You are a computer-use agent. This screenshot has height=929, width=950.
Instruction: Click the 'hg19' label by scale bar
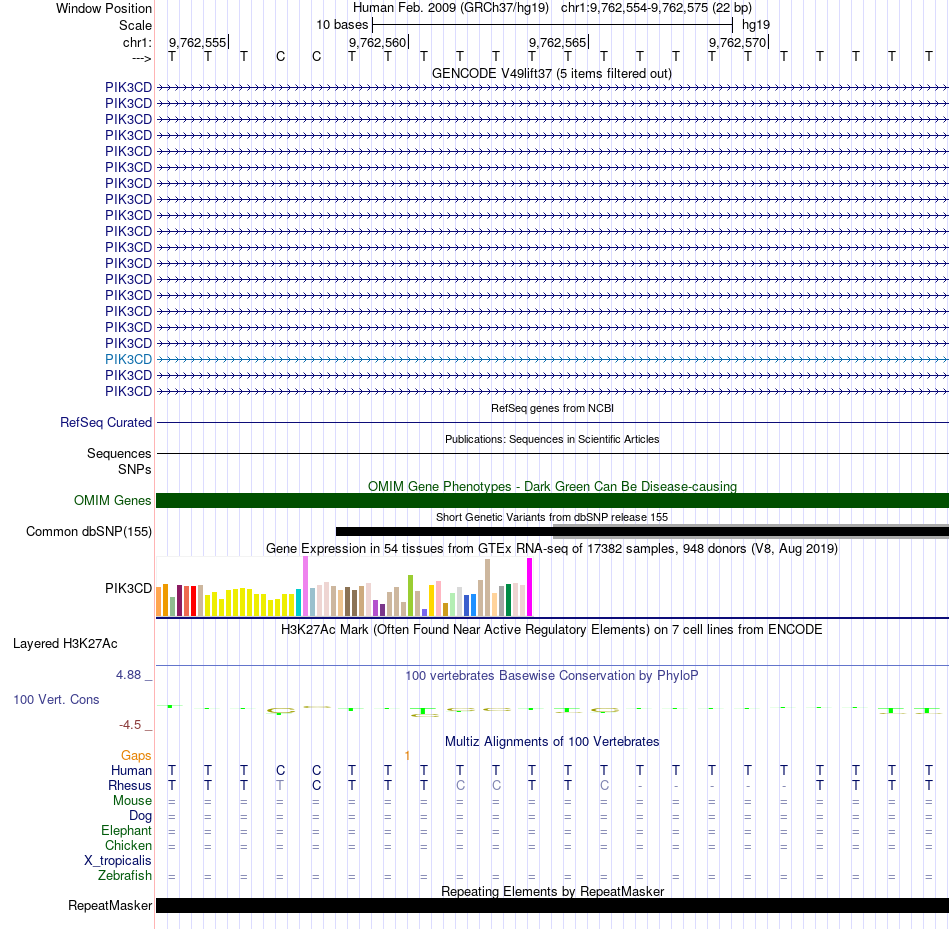(x=756, y=25)
